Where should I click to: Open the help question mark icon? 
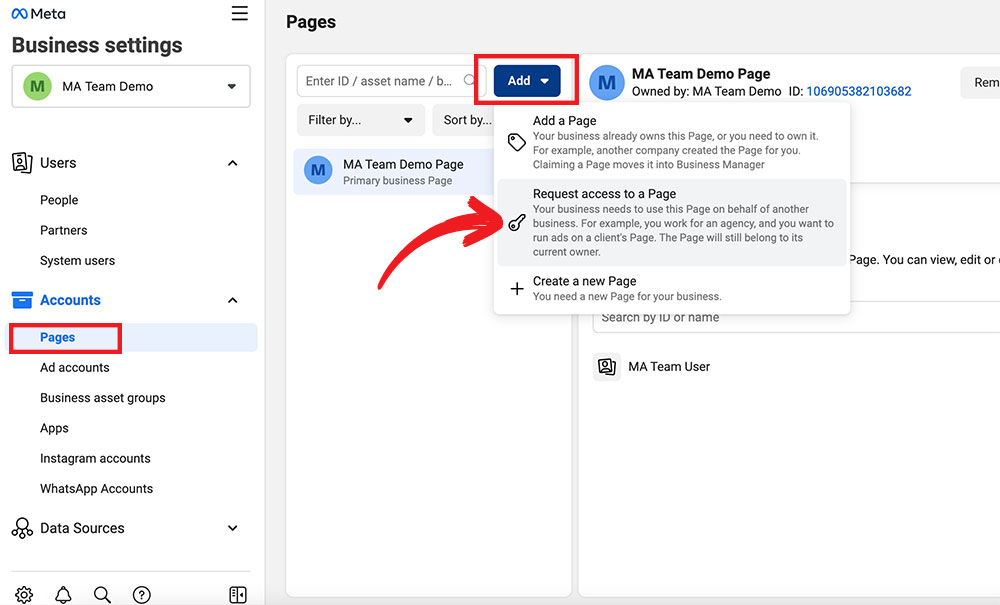point(142,595)
